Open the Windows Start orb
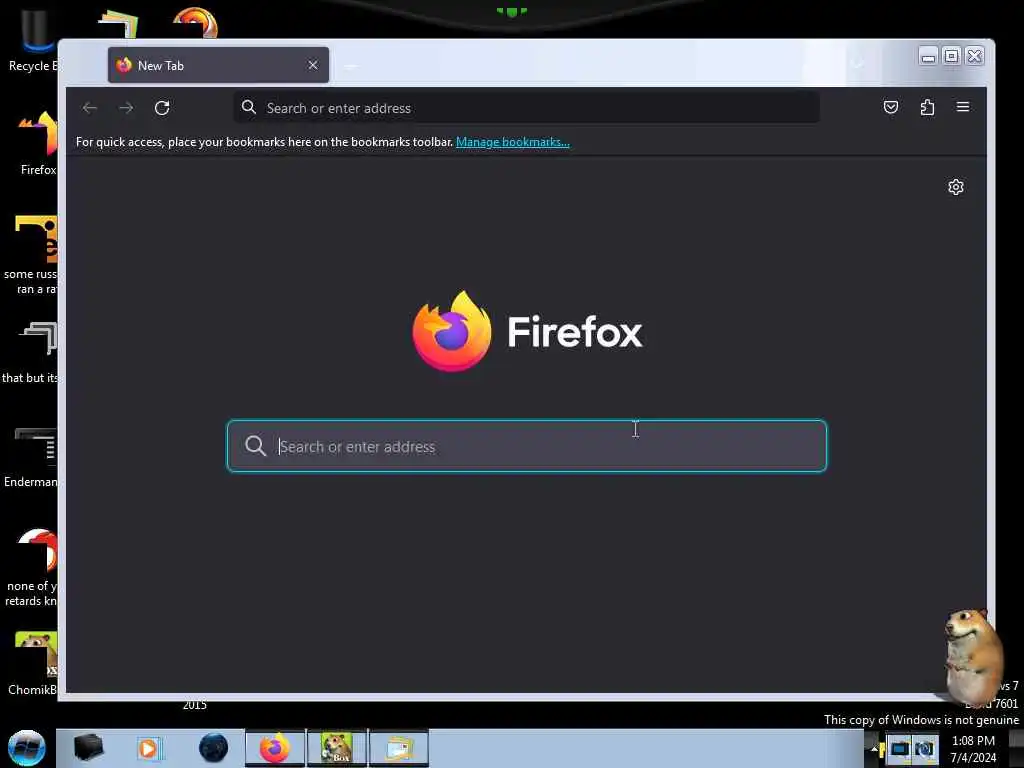 (x=27, y=748)
